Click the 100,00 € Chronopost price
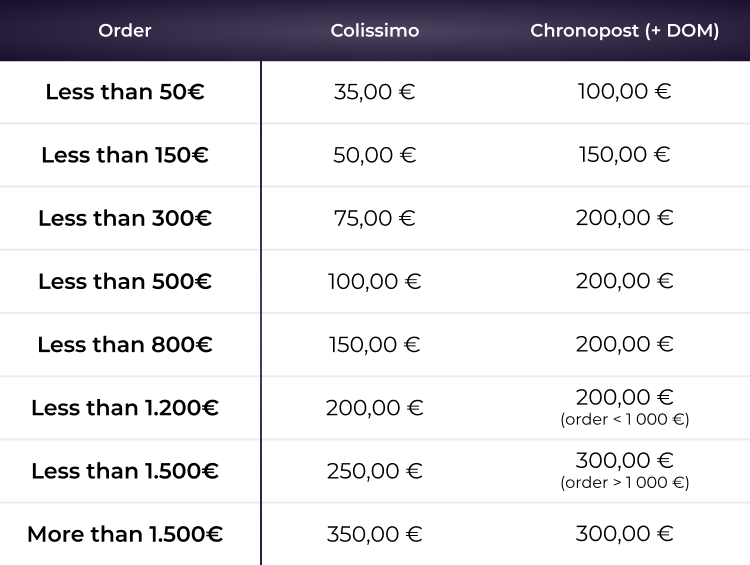Screen dimensions: 750x565 pos(624,92)
